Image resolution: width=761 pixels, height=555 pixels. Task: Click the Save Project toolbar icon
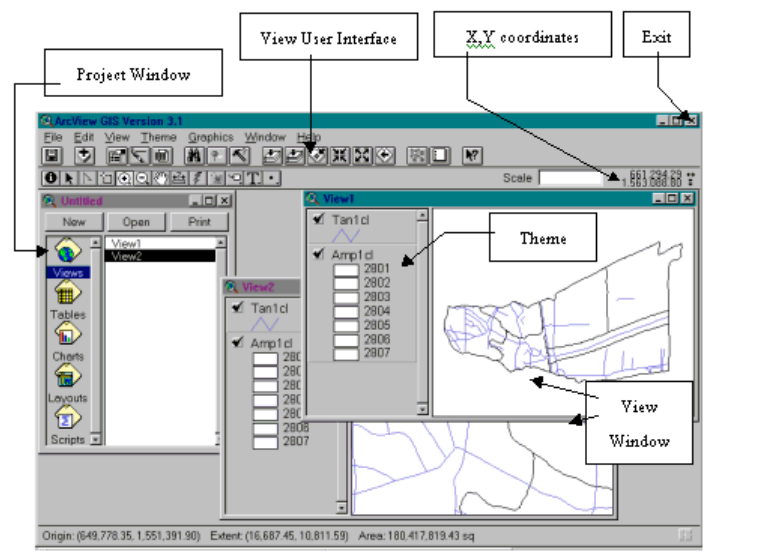click(51, 156)
